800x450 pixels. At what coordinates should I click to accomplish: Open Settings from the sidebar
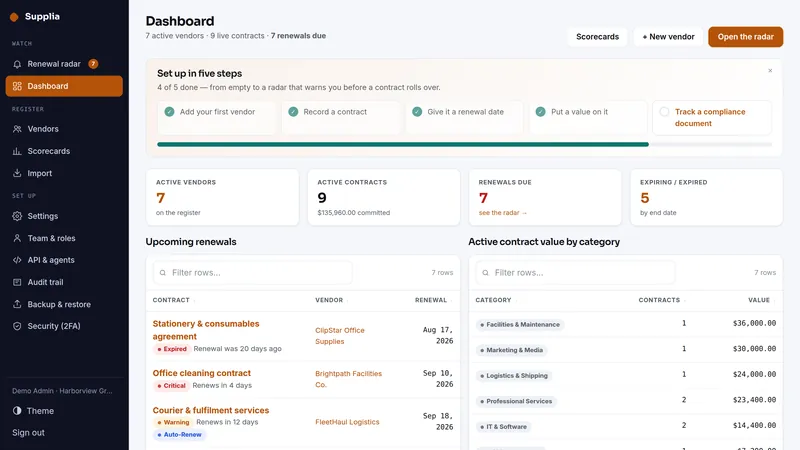pos(64,216)
